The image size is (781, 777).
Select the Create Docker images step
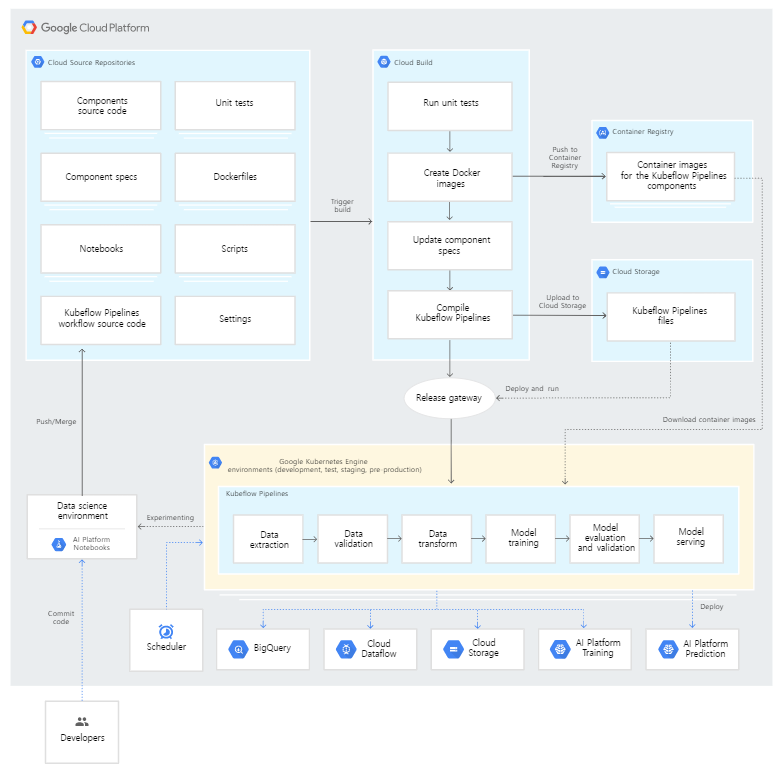coord(450,177)
